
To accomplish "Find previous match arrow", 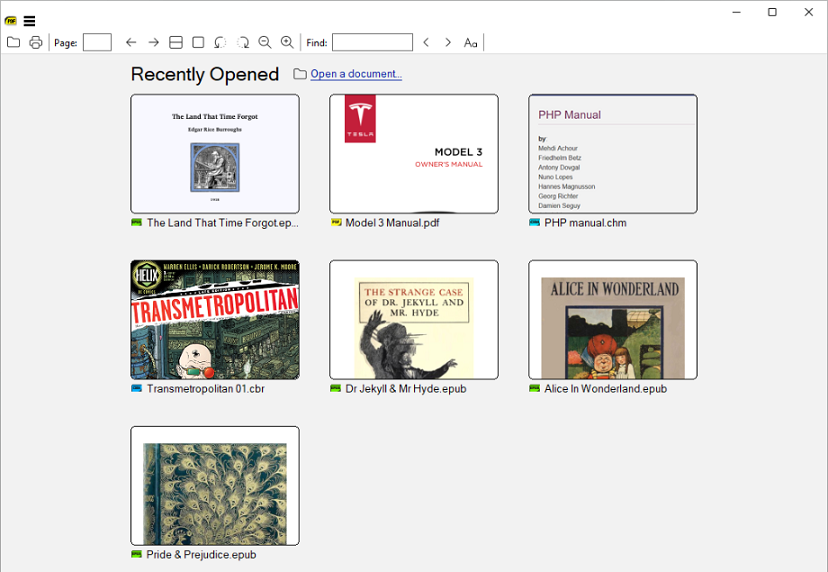I will pyautogui.click(x=426, y=42).
